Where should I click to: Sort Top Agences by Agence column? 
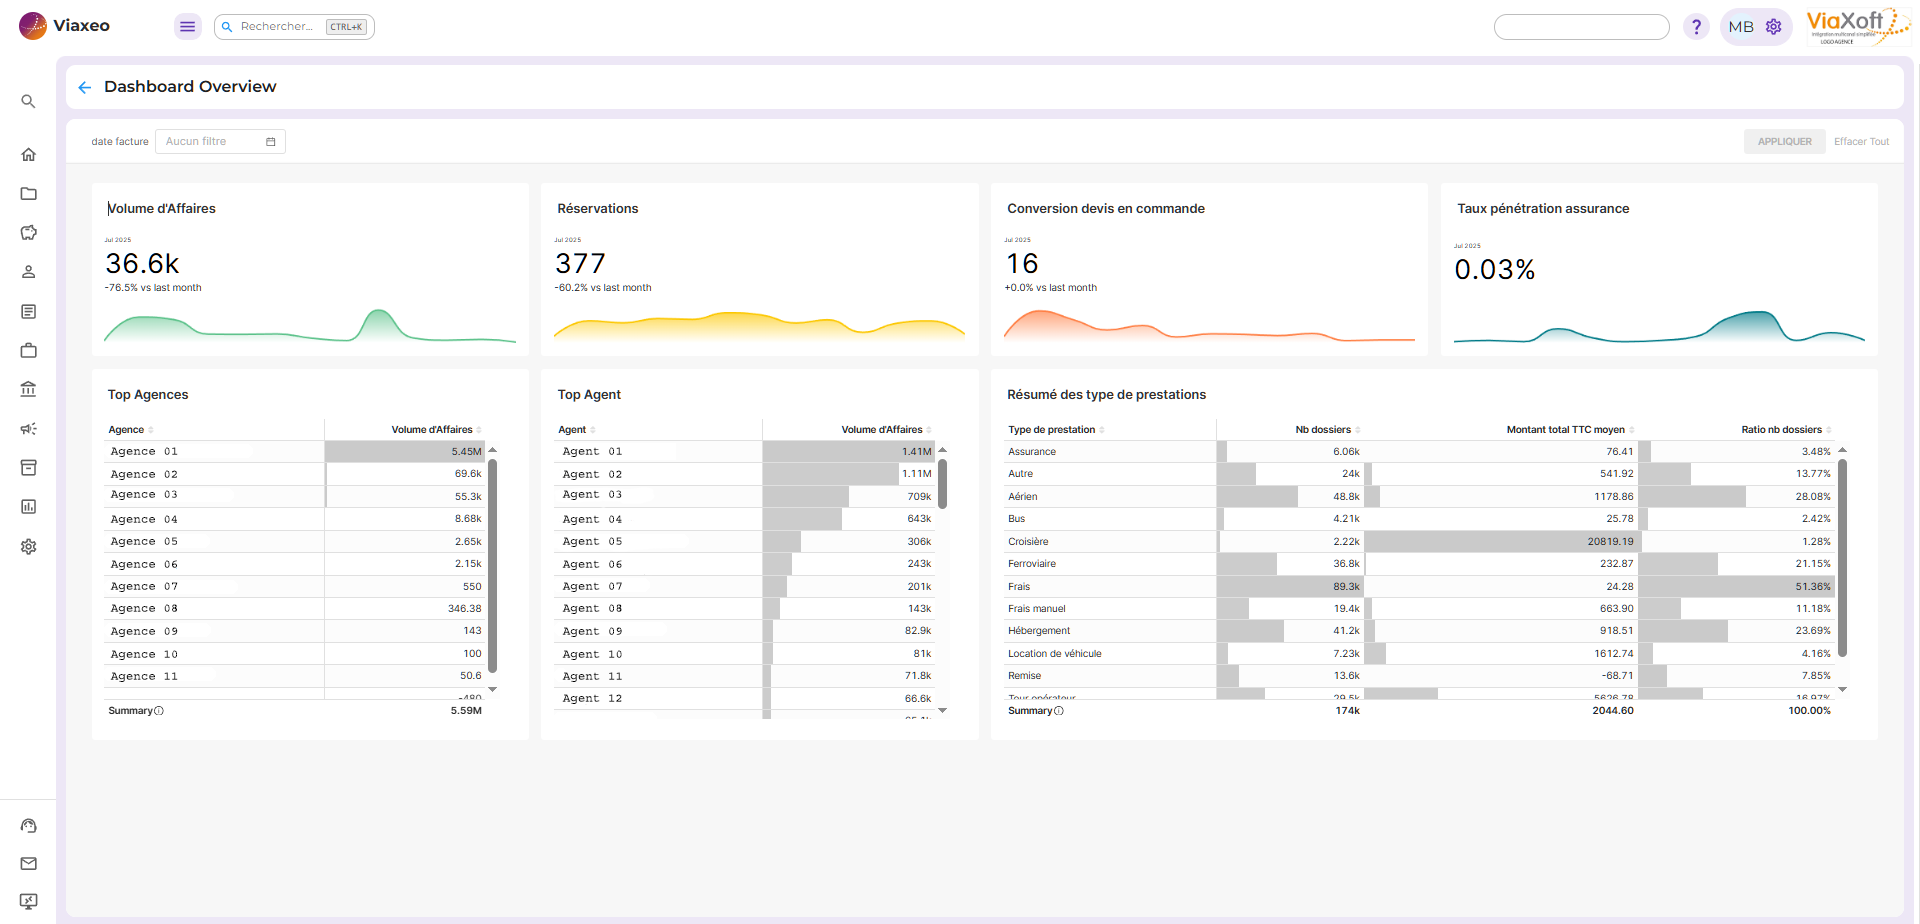(x=130, y=430)
